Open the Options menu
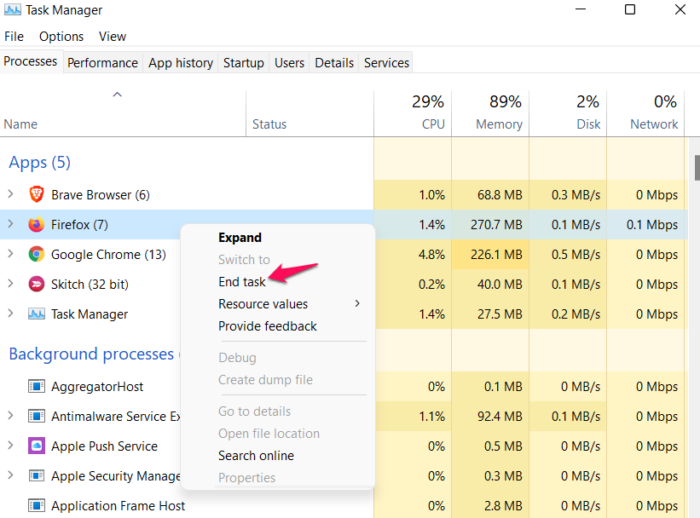Viewport: 700px width, 518px height. (x=62, y=36)
